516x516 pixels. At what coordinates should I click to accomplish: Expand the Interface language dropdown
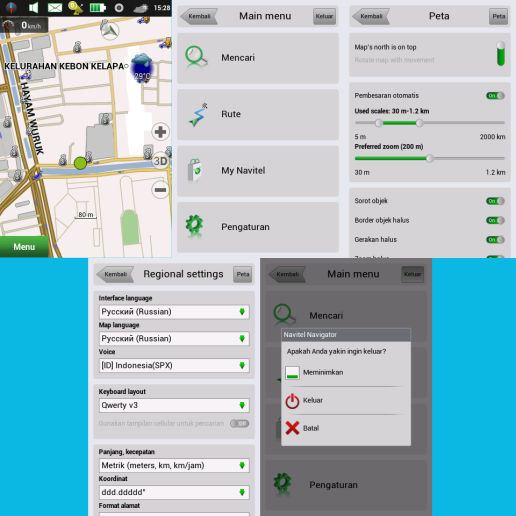click(x=174, y=312)
